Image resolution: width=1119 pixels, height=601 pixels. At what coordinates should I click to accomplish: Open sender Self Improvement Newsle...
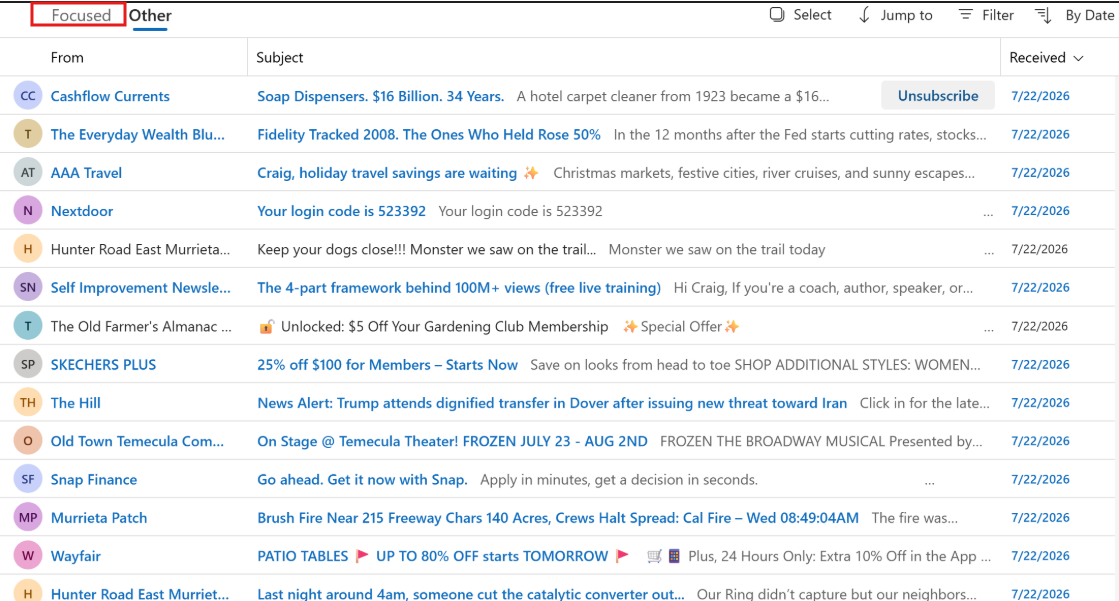141,288
